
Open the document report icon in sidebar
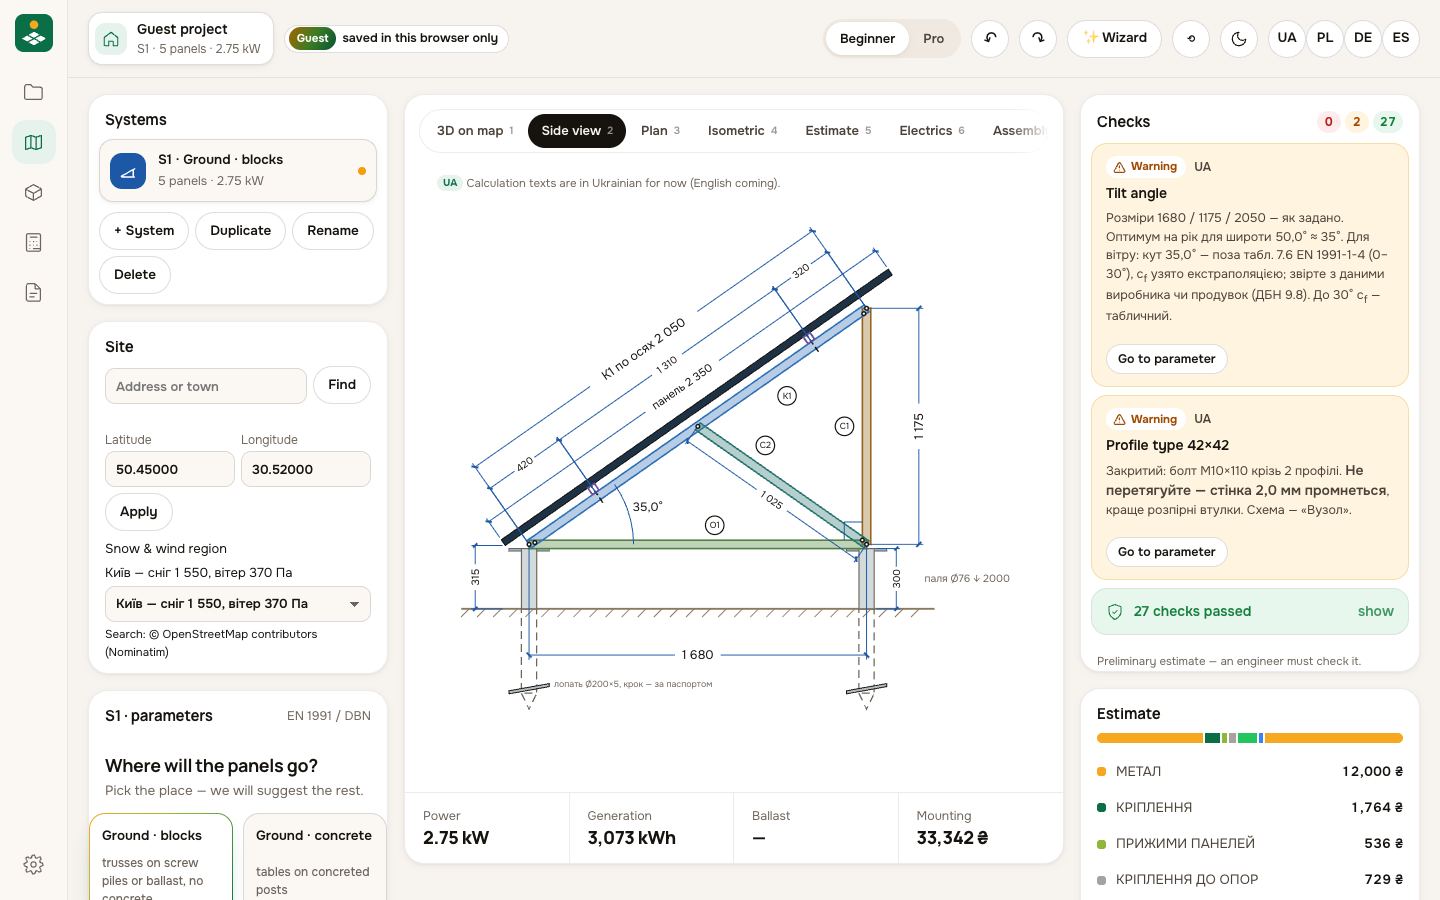pyautogui.click(x=33, y=292)
